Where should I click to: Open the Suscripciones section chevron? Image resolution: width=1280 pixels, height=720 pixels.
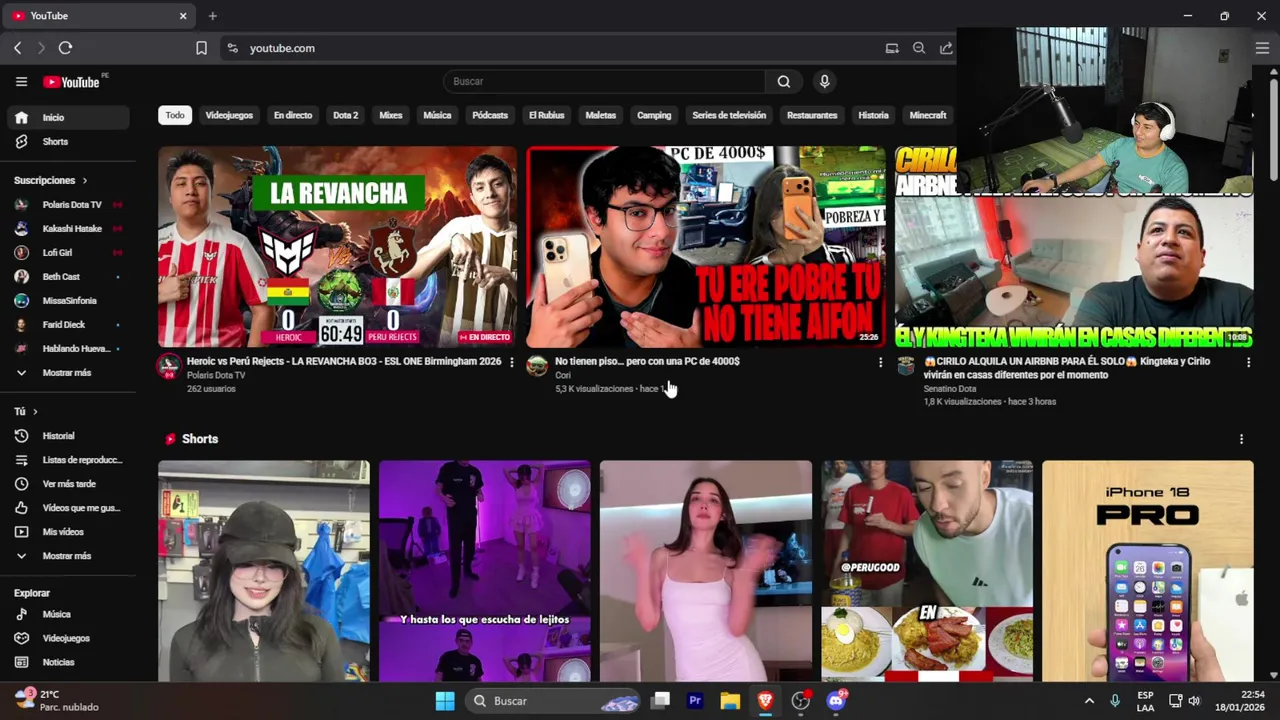(x=85, y=181)
